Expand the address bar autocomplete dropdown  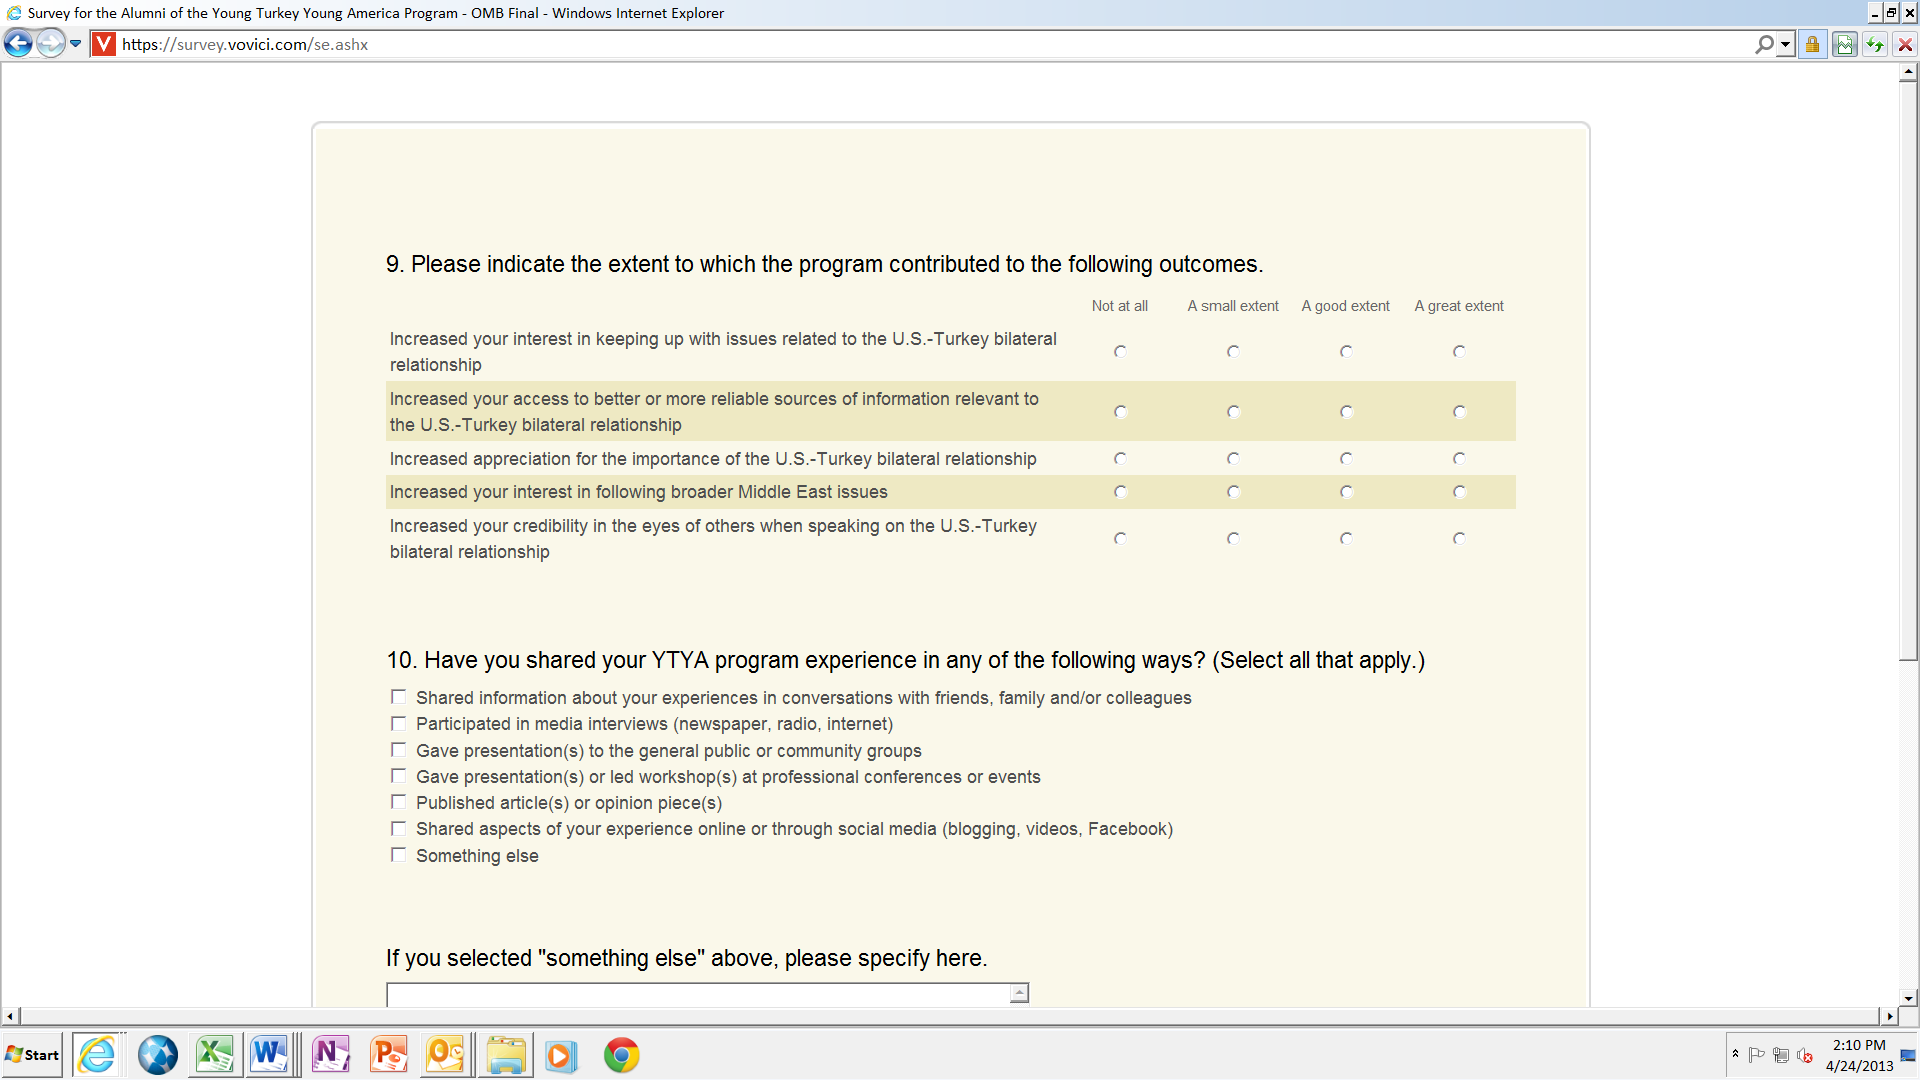pos(1785,44)
